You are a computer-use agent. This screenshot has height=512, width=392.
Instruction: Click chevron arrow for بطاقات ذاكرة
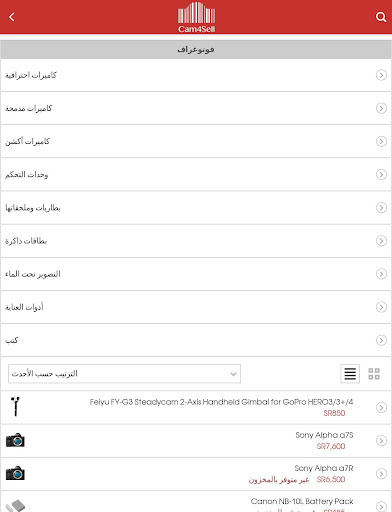pyautogui.click(x=381, y=241)
